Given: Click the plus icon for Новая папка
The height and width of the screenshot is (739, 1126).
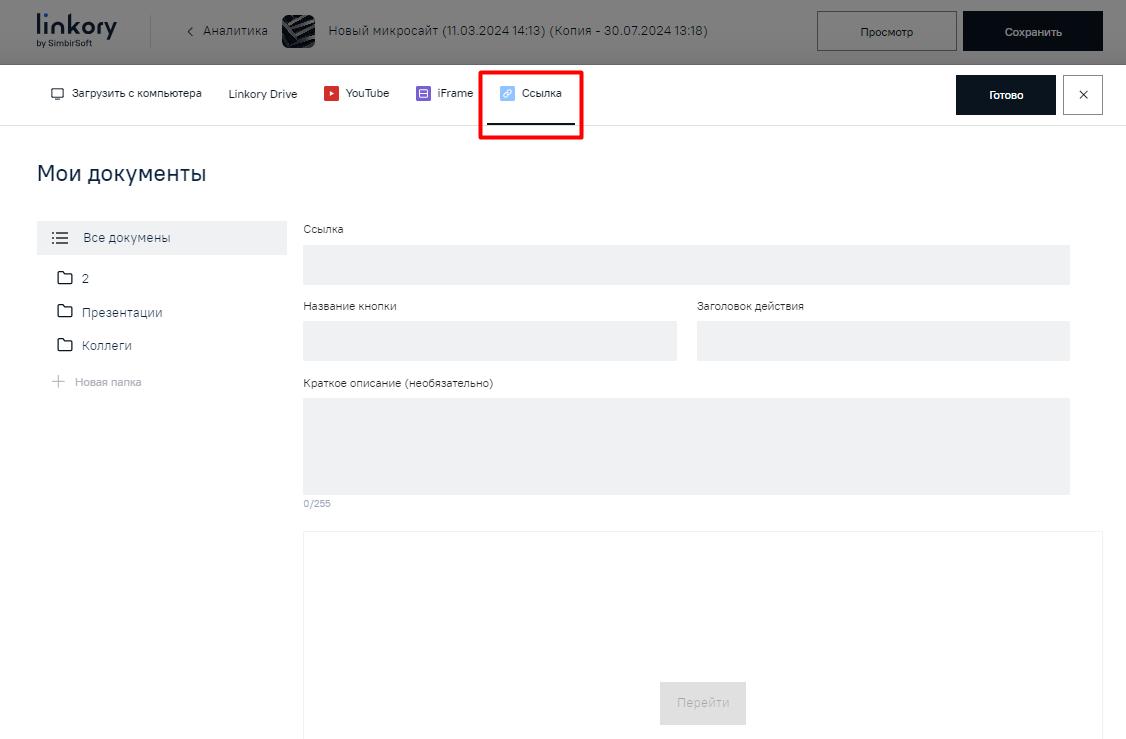Looking at the screenshot, I should [58, 382].
